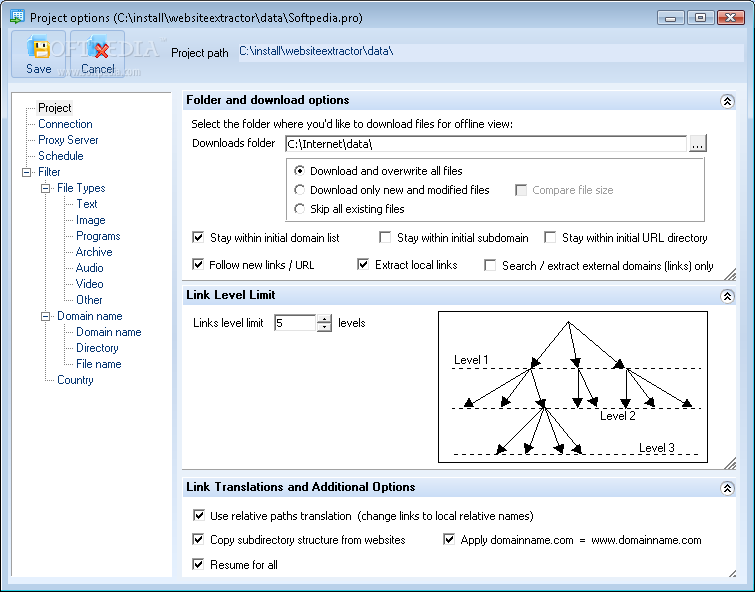Click the Save floppy disk icon
The width and height of the screenshot is (755, 592).
[39, 47]
